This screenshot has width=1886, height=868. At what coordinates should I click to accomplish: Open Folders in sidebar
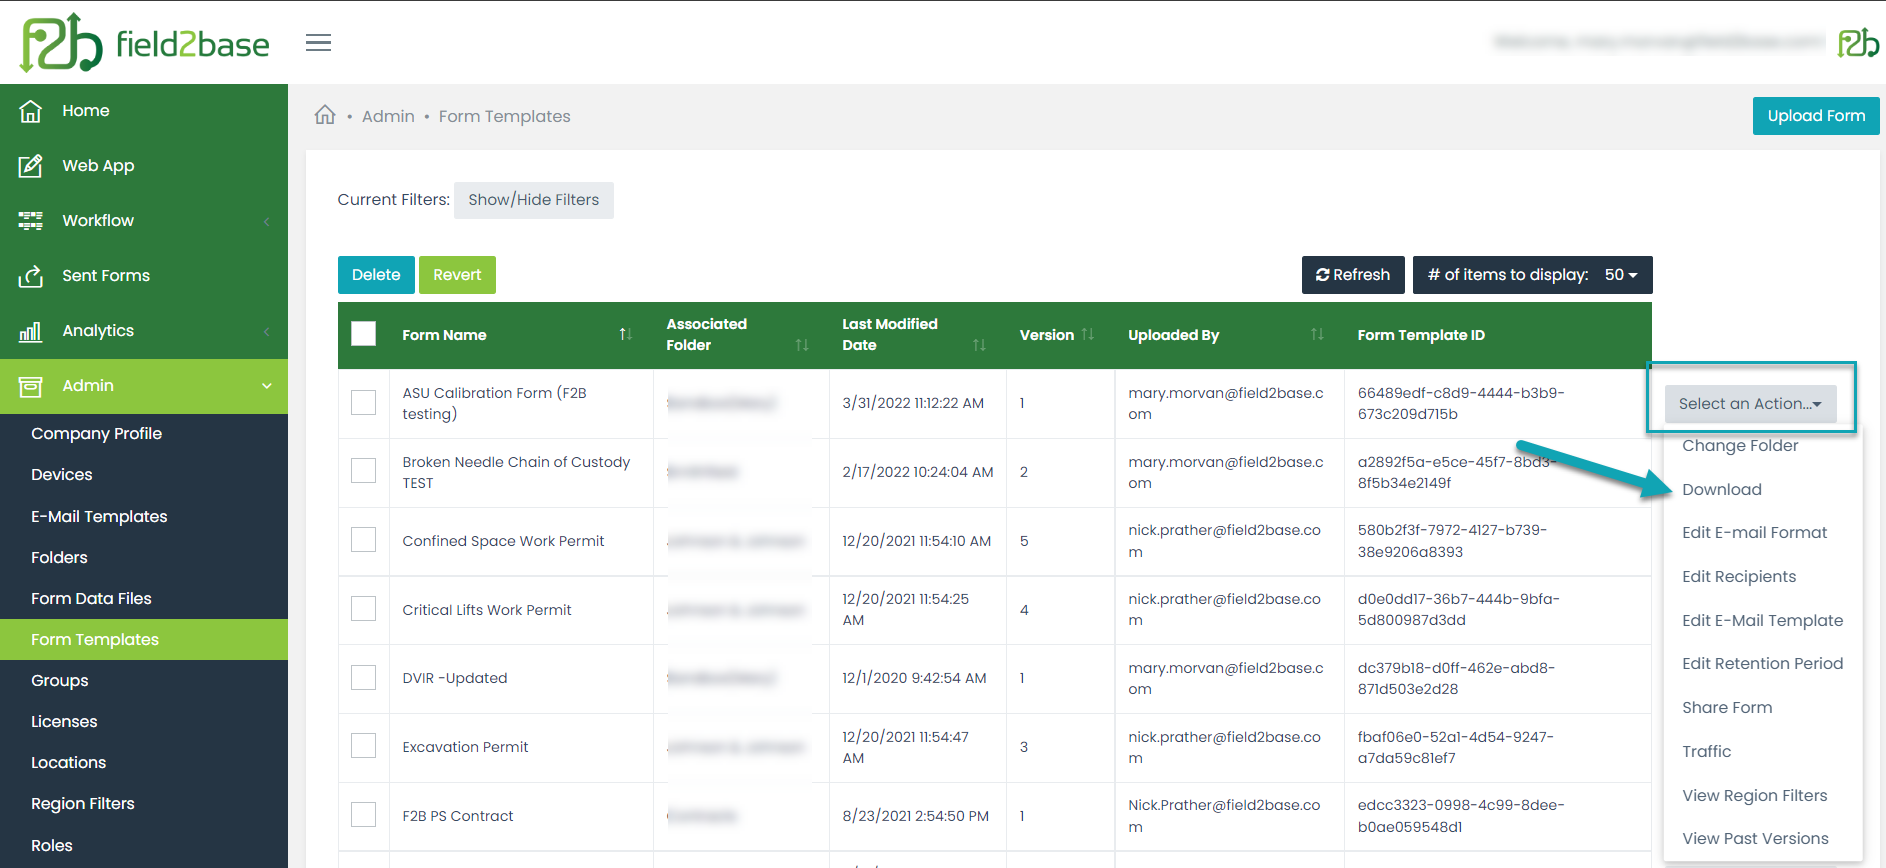[59, 557]
